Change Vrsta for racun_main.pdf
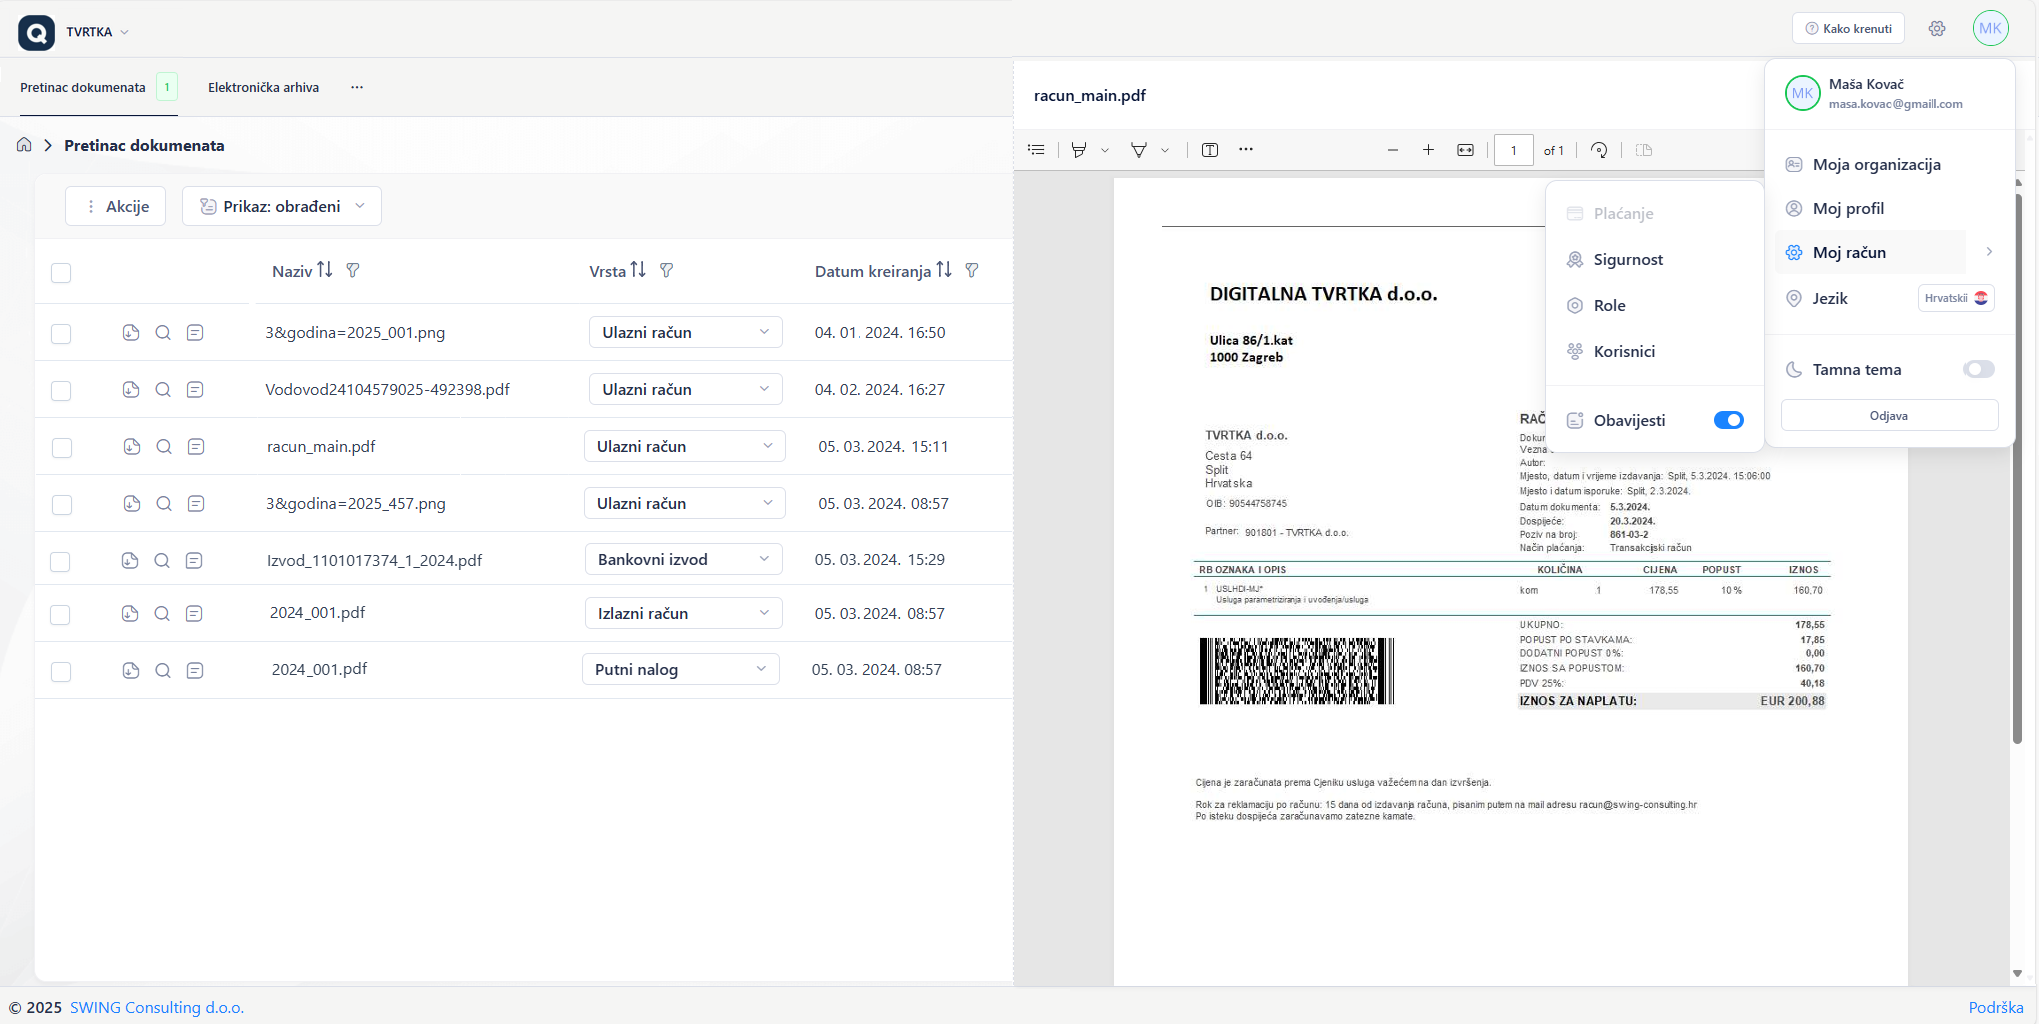Screen dimensions: 2039x1028 pos(685,446)
